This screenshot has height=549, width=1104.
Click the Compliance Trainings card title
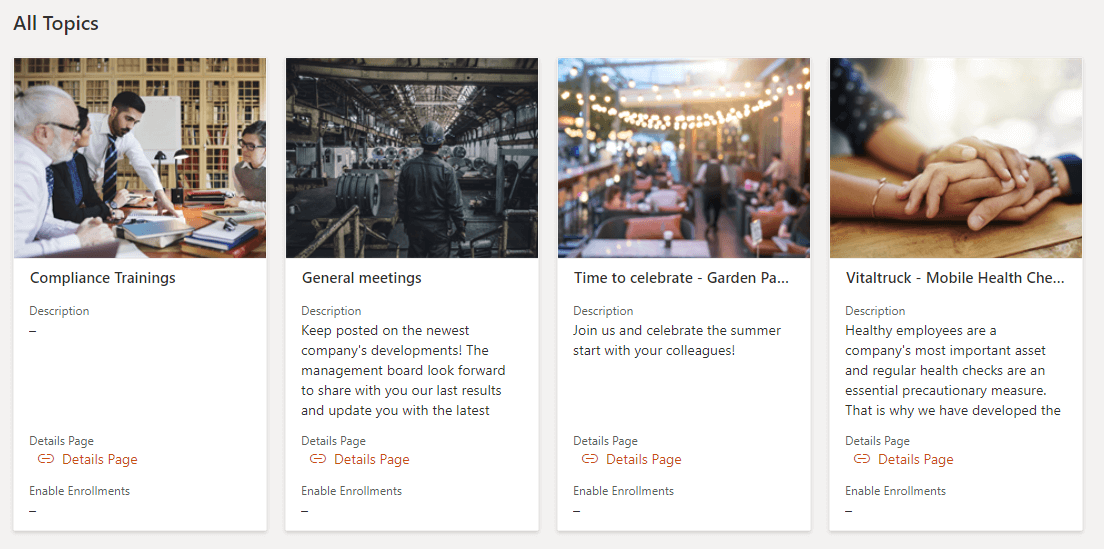[103, 278]
